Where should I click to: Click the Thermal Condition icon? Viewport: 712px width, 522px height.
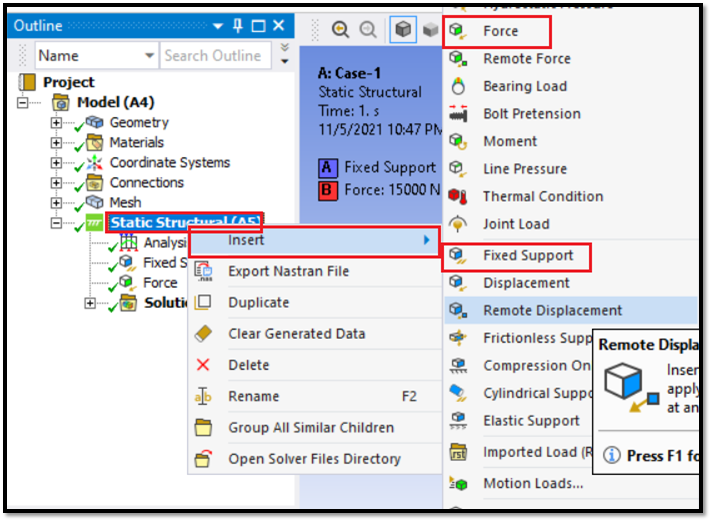(458, 196)
